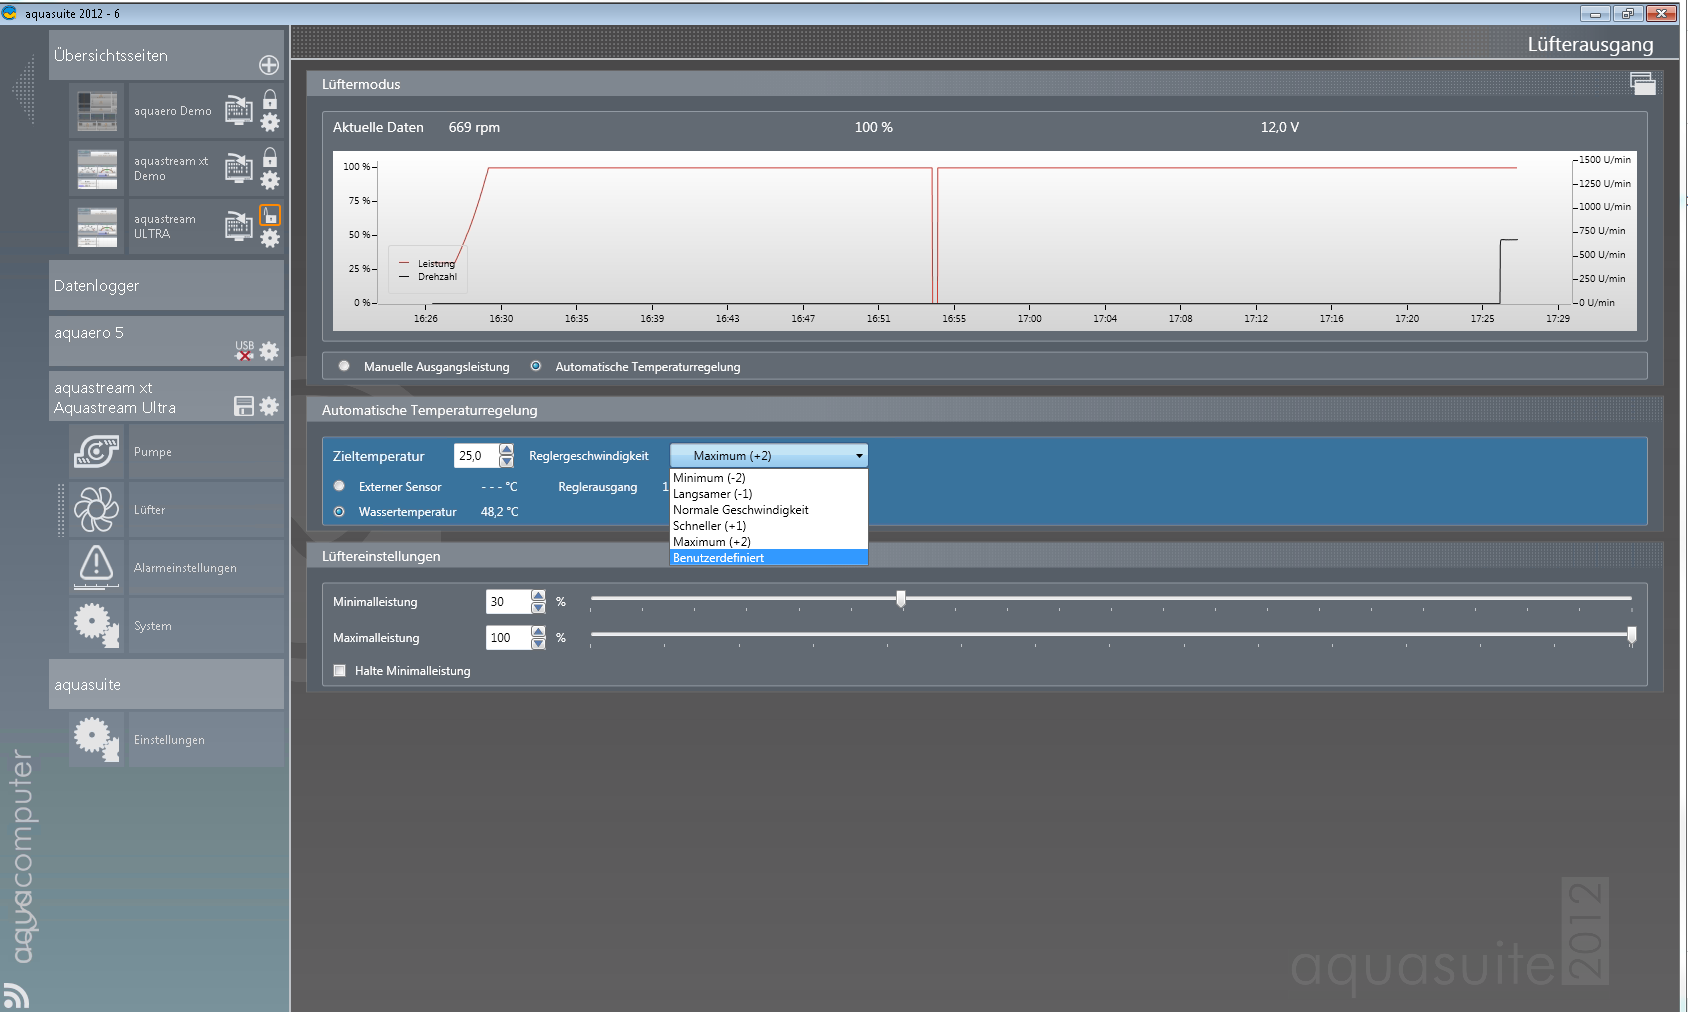
Task: Click the monitor icon for aquastream ULTRA
Action: point(238,226)
